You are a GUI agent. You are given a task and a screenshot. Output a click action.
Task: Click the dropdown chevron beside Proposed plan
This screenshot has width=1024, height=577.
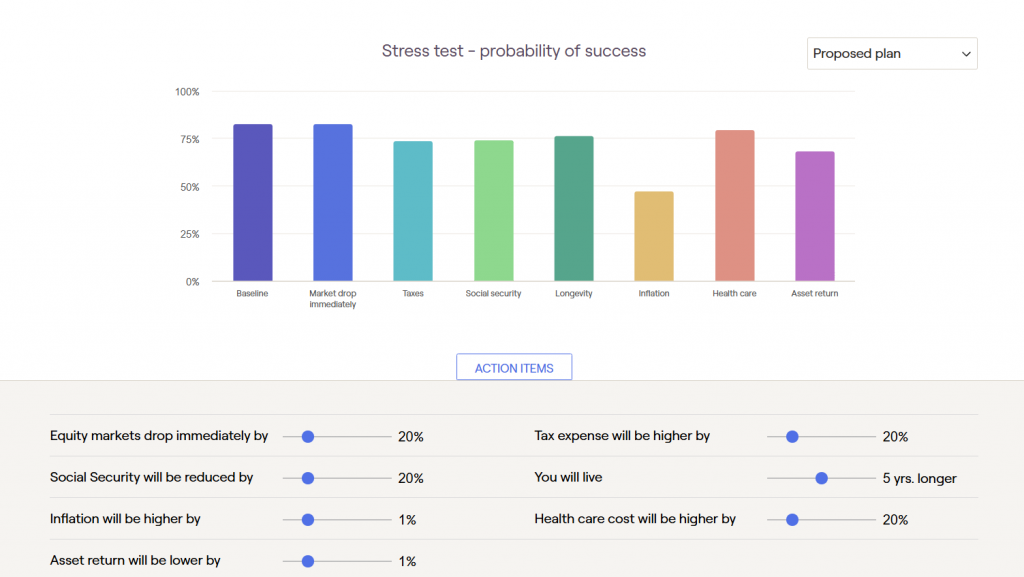(x=966, y=54)
